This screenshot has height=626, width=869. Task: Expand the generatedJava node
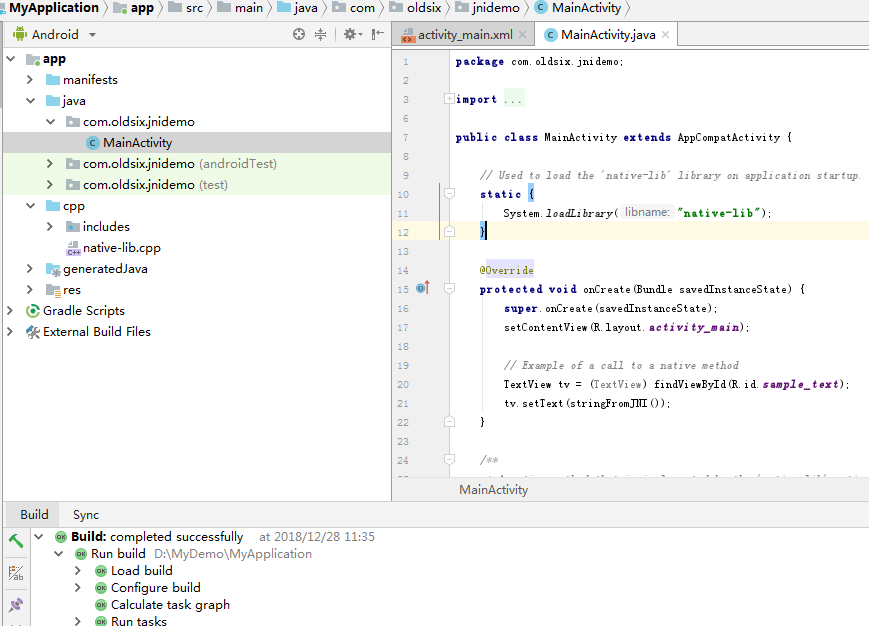point(30,269)
